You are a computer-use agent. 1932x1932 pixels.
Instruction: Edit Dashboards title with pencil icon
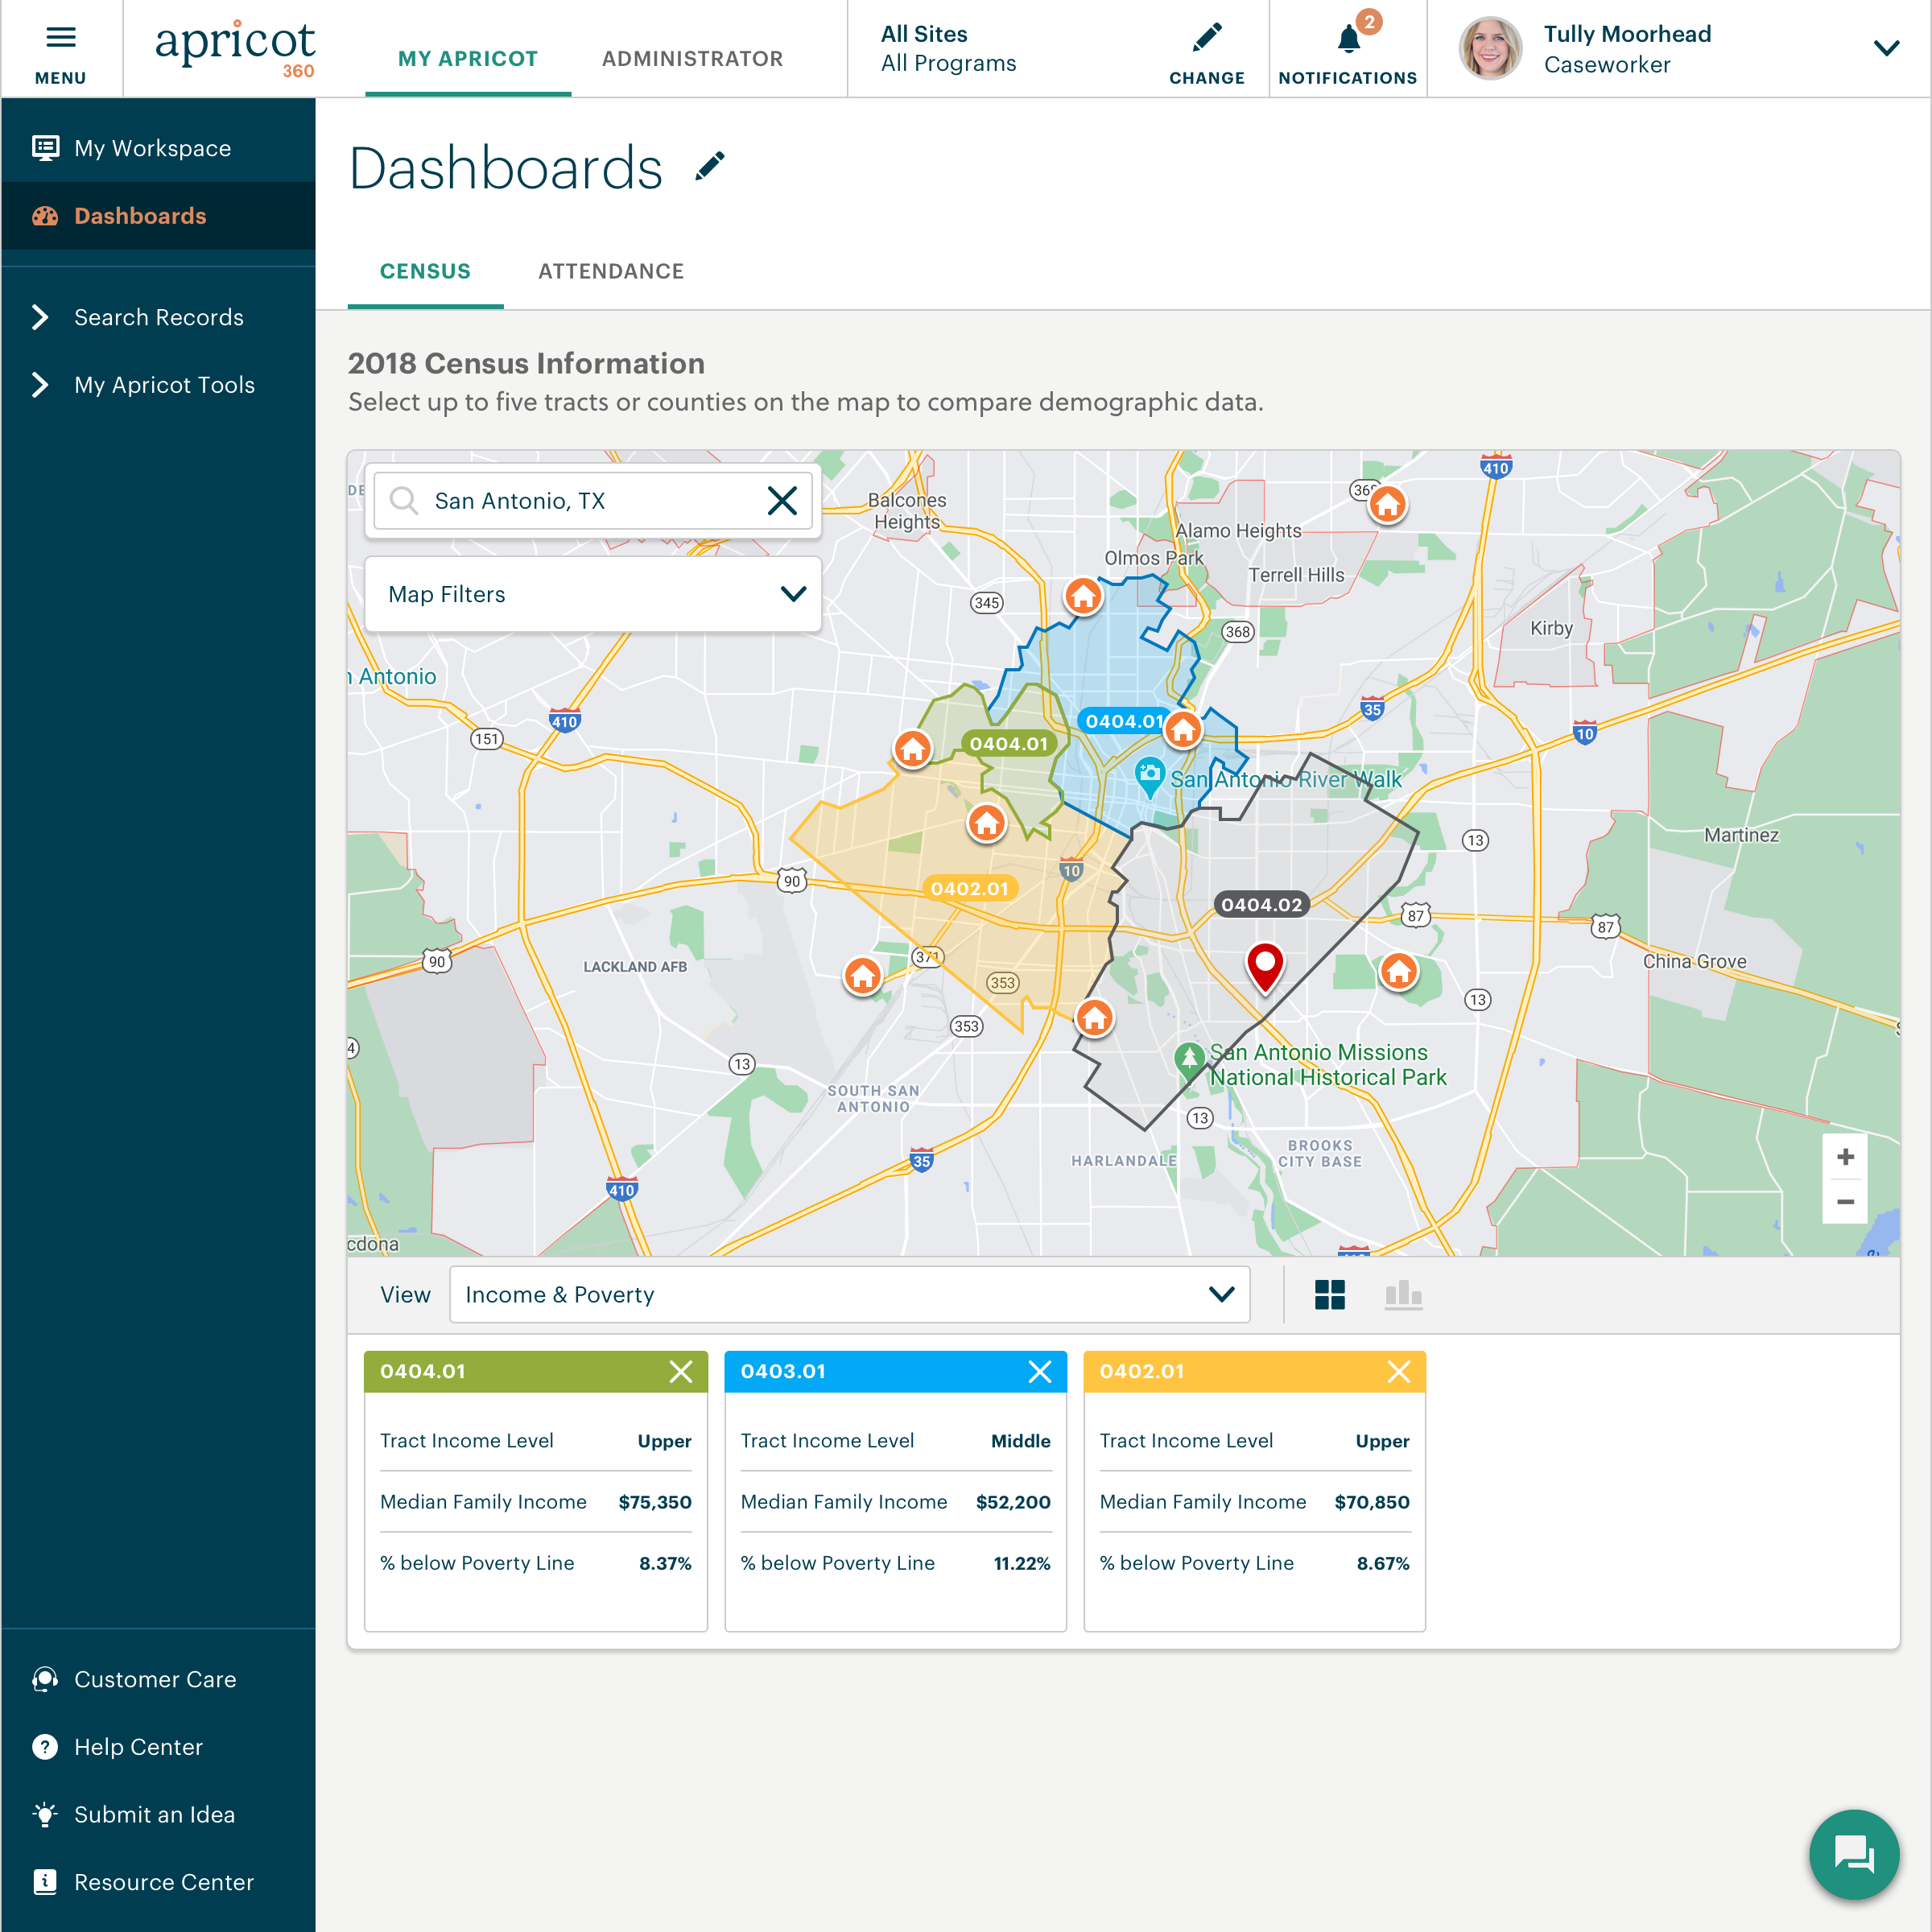(709, 166)
